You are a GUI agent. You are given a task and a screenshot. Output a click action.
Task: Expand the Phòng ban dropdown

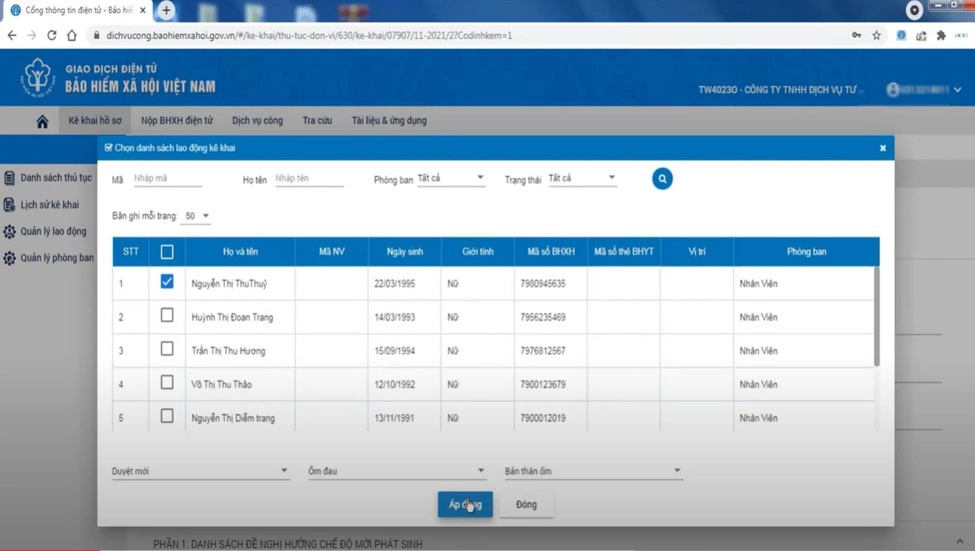coord(451,179)
